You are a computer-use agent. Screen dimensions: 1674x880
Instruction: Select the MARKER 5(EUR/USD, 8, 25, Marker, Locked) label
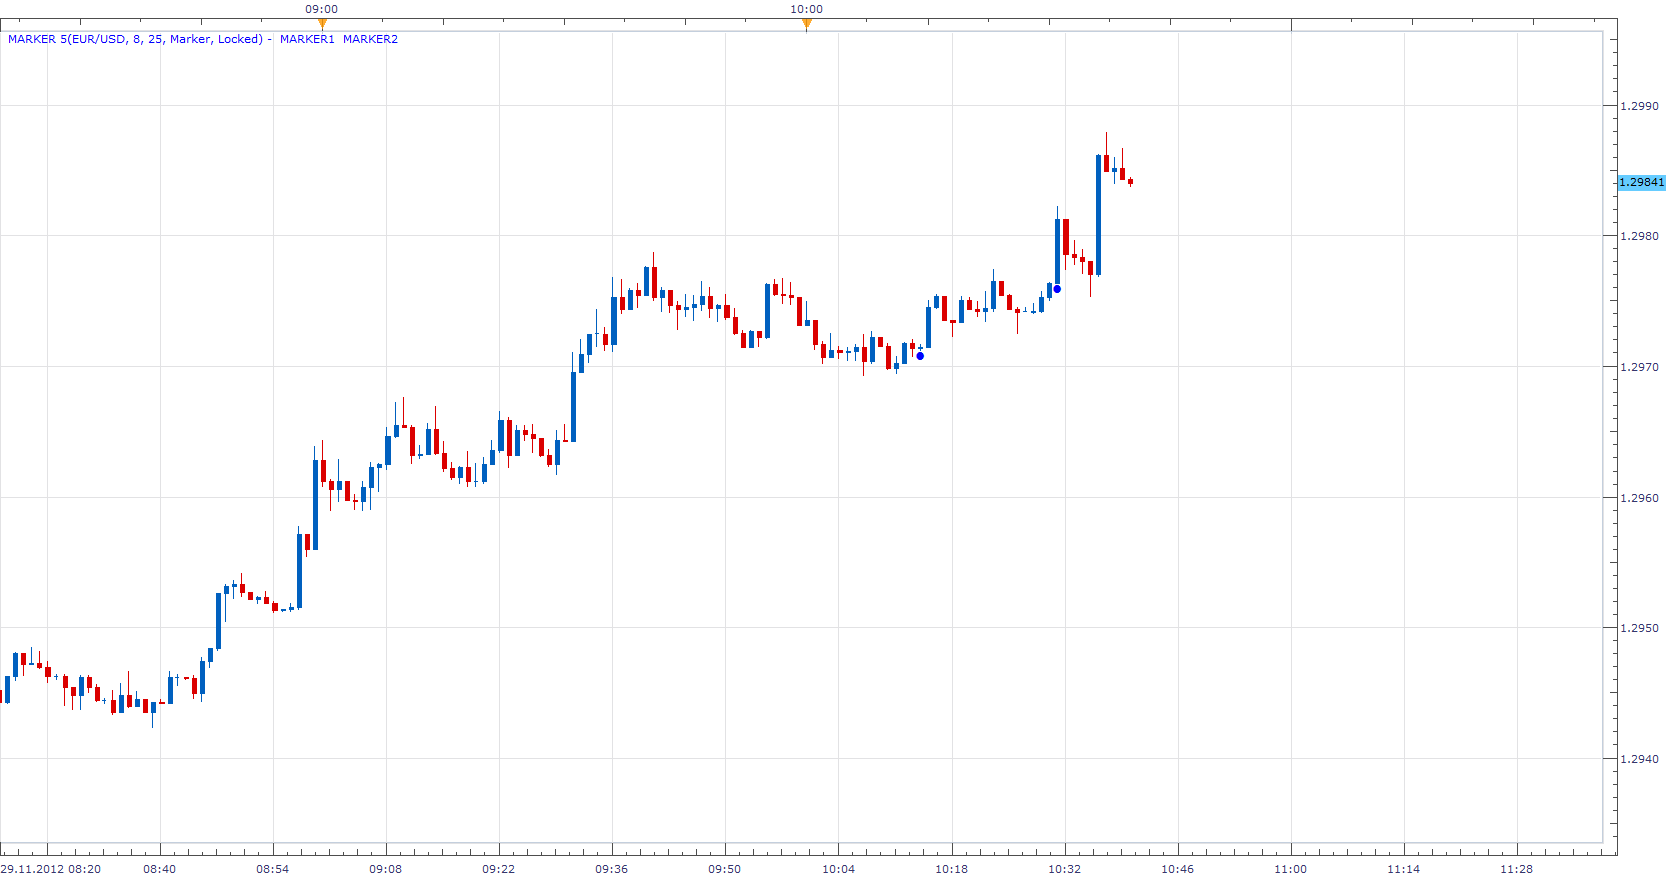tap(136, 39)
